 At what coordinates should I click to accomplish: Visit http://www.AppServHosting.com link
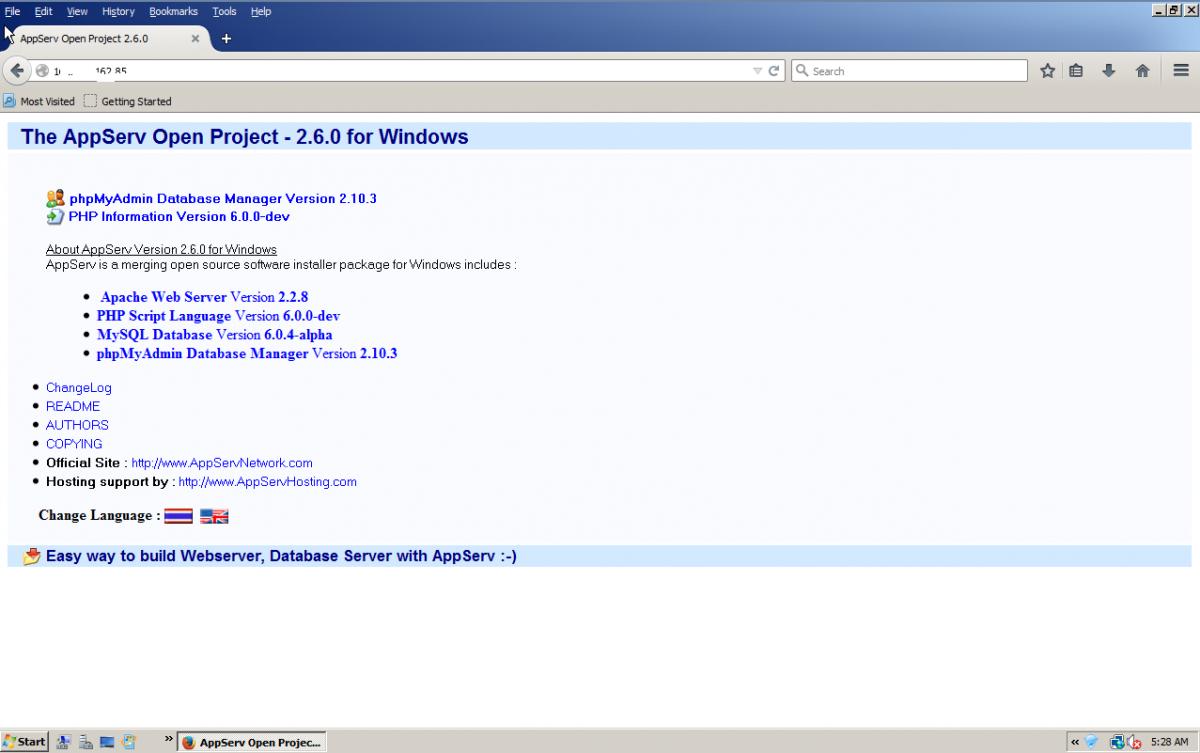pos(267,482)
